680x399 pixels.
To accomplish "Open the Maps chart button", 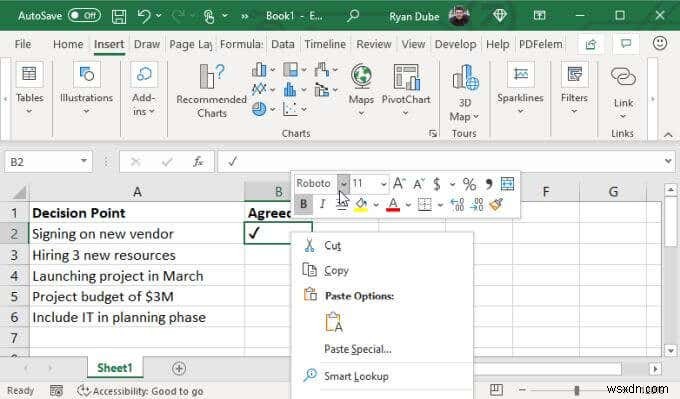I will [361, 90].
